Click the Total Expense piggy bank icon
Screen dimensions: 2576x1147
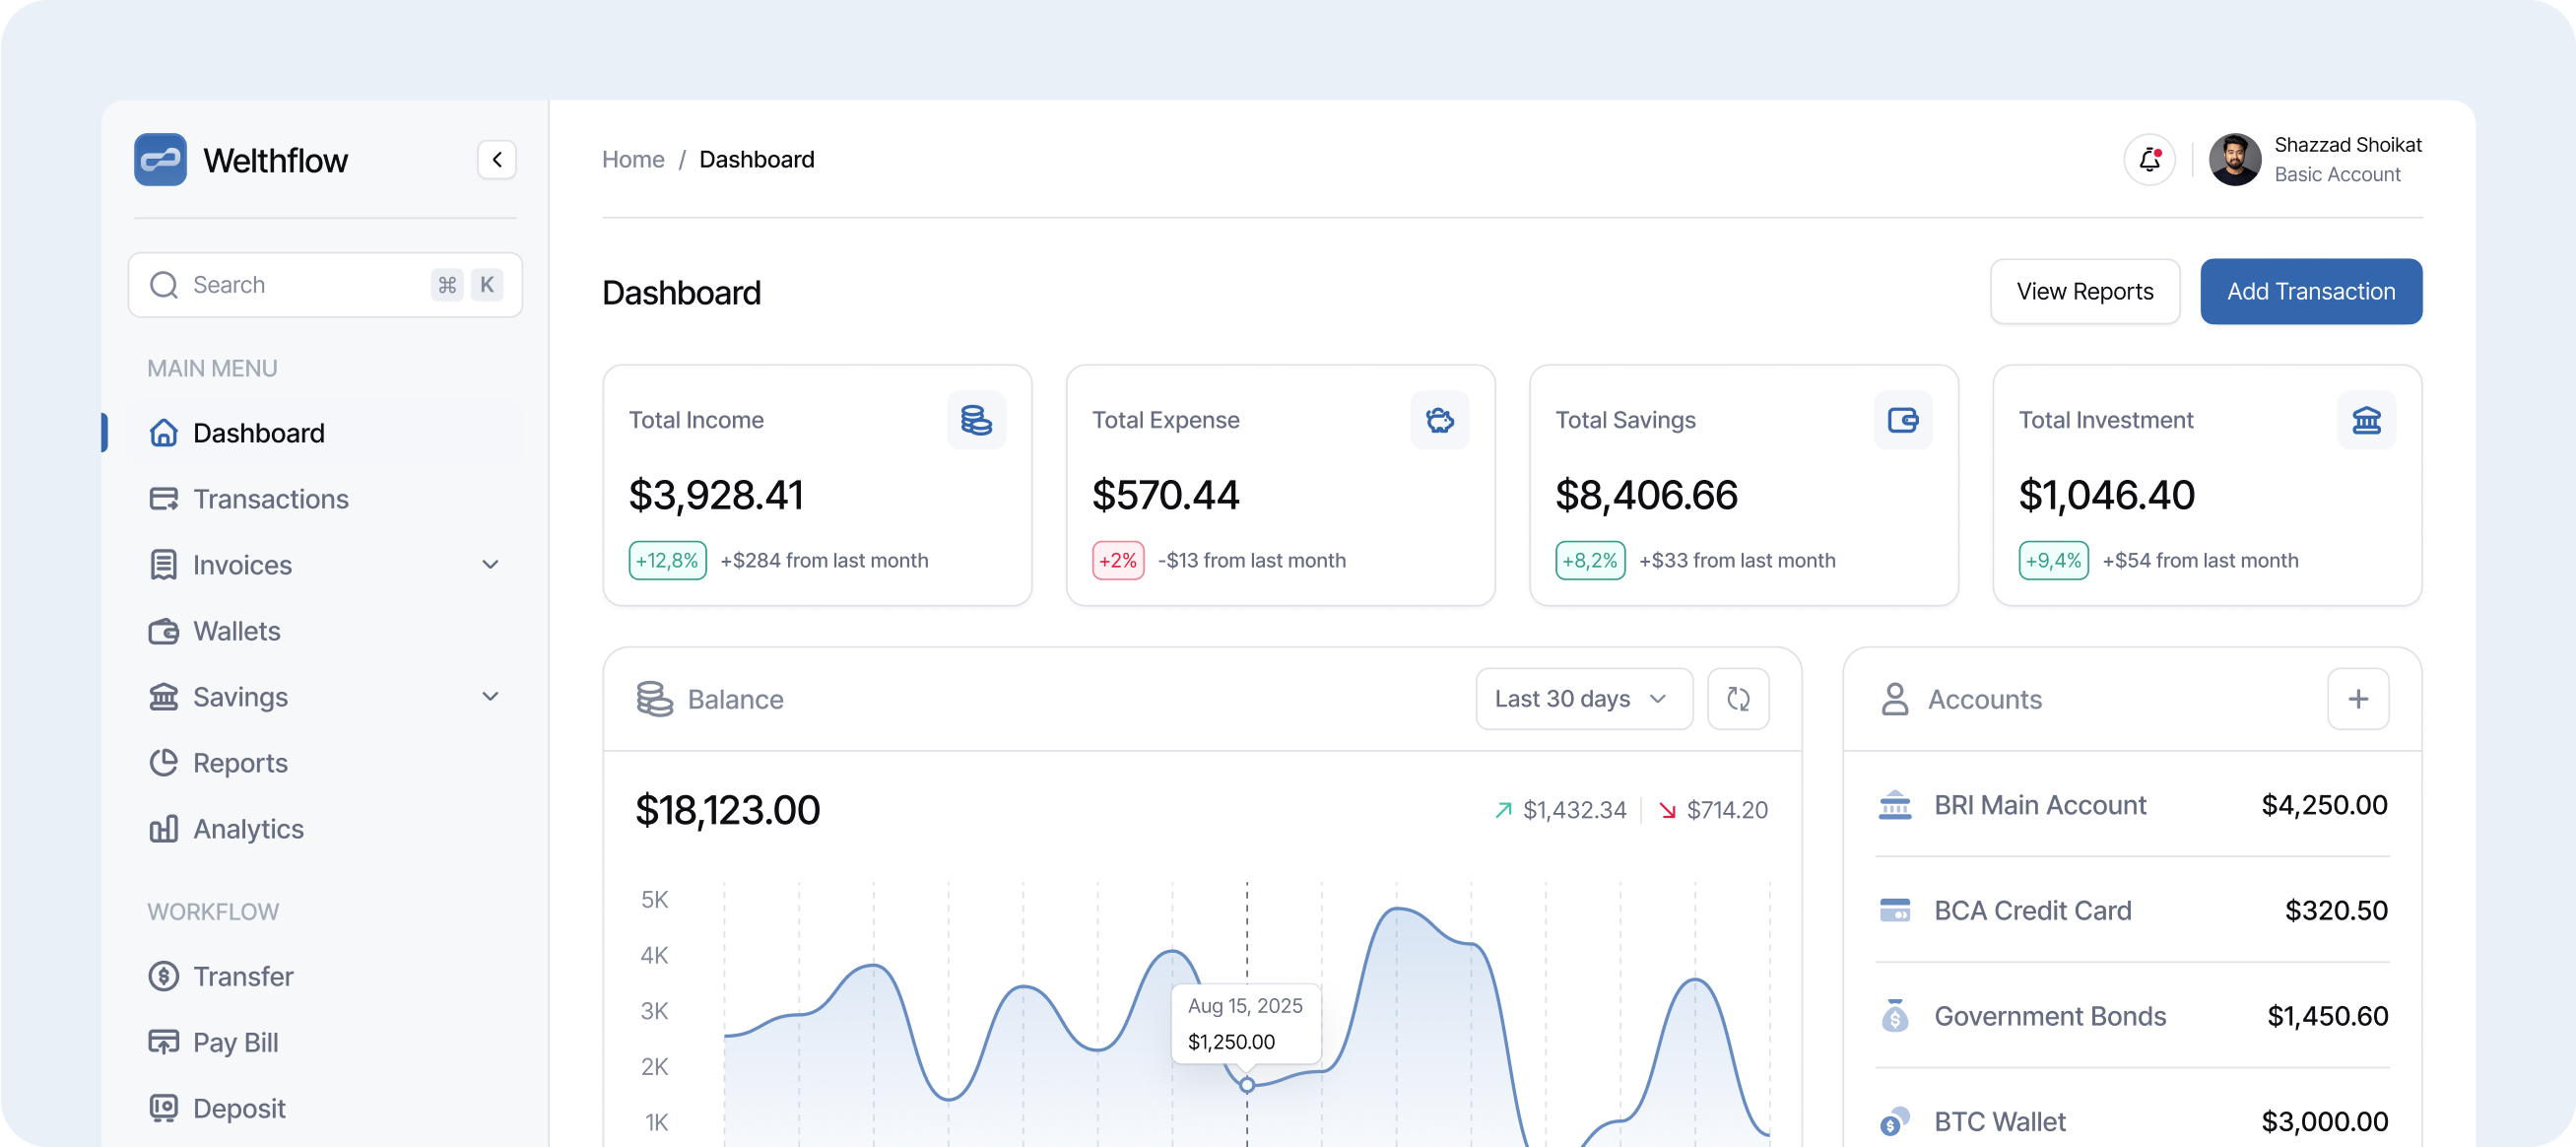click(x=1440, y=420)
